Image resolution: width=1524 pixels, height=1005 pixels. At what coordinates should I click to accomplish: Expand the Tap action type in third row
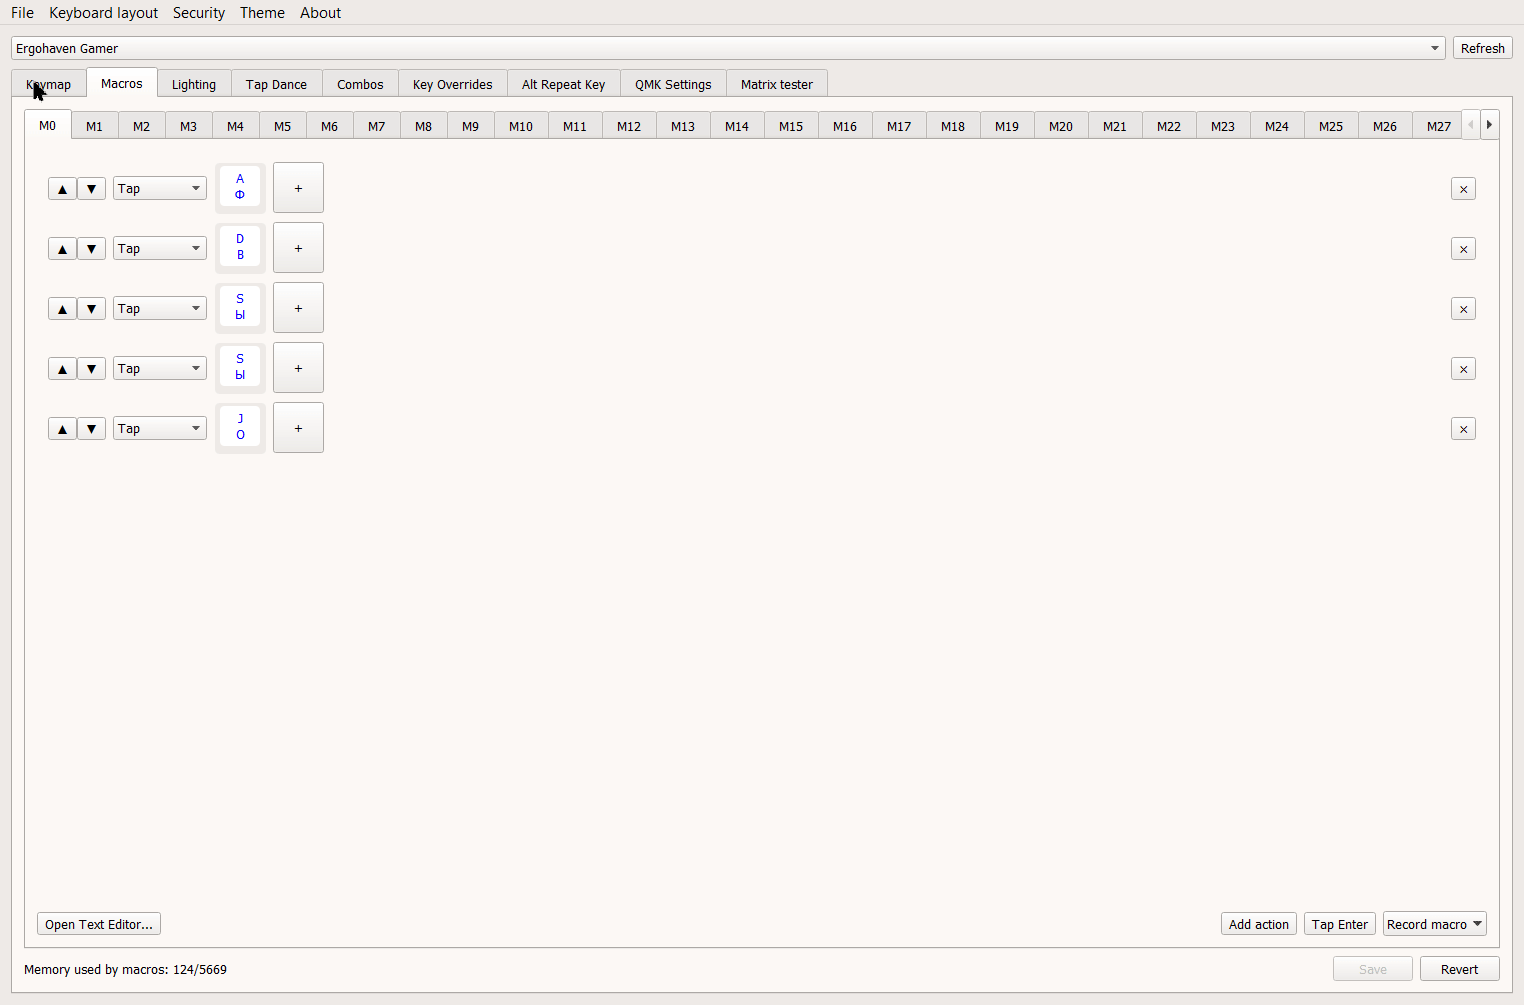(x=159, y=309)
